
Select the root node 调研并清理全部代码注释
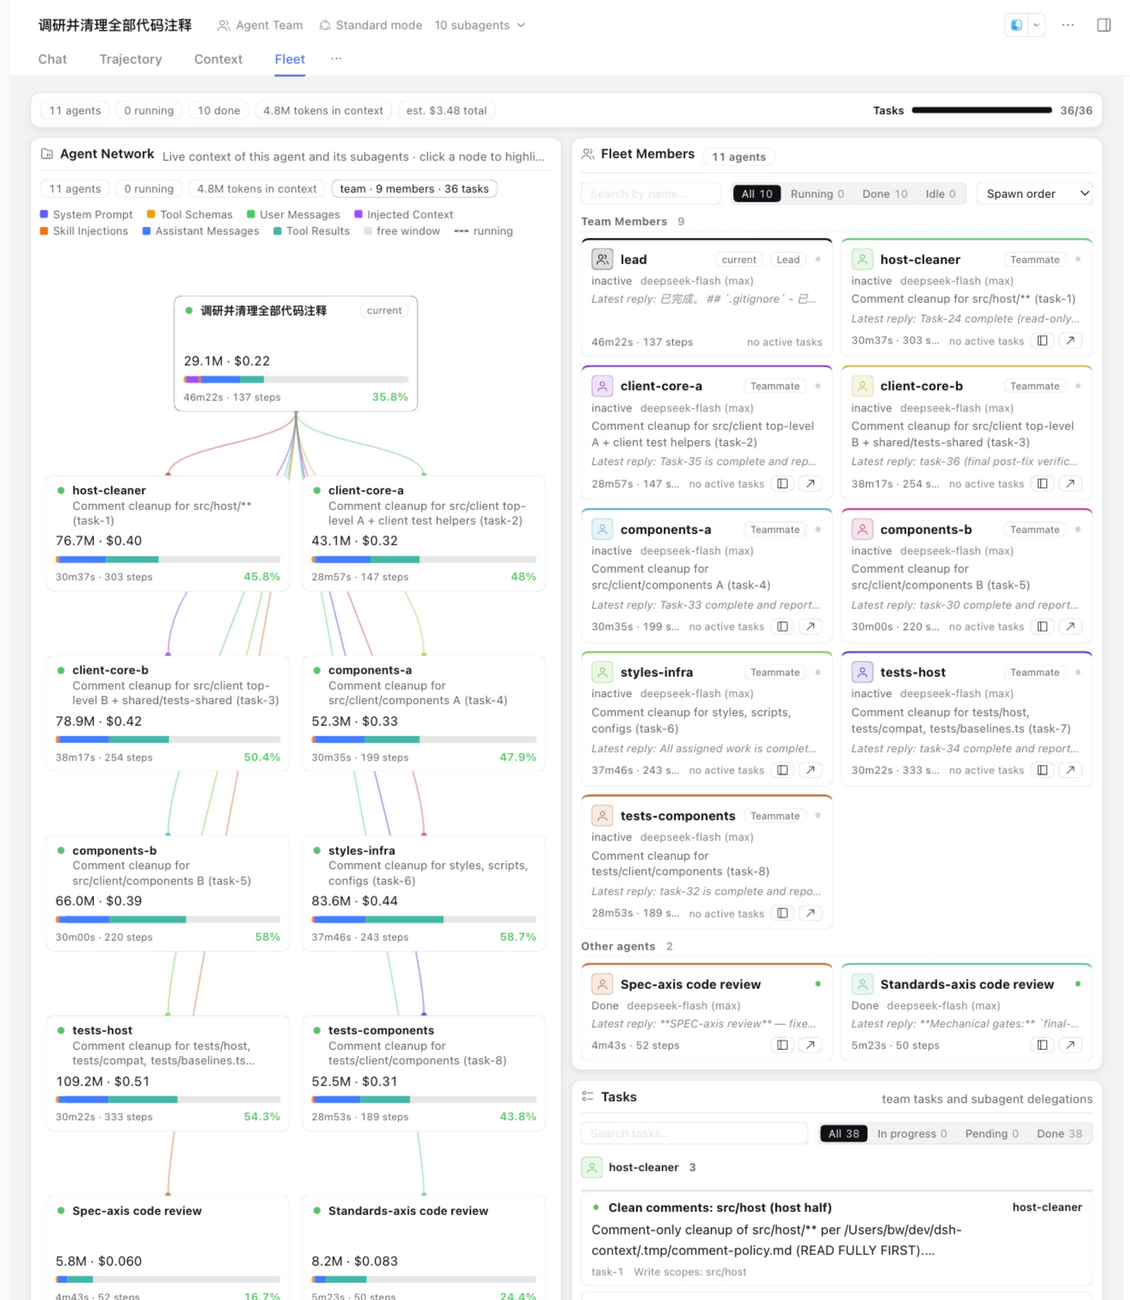tap(296, 353)
